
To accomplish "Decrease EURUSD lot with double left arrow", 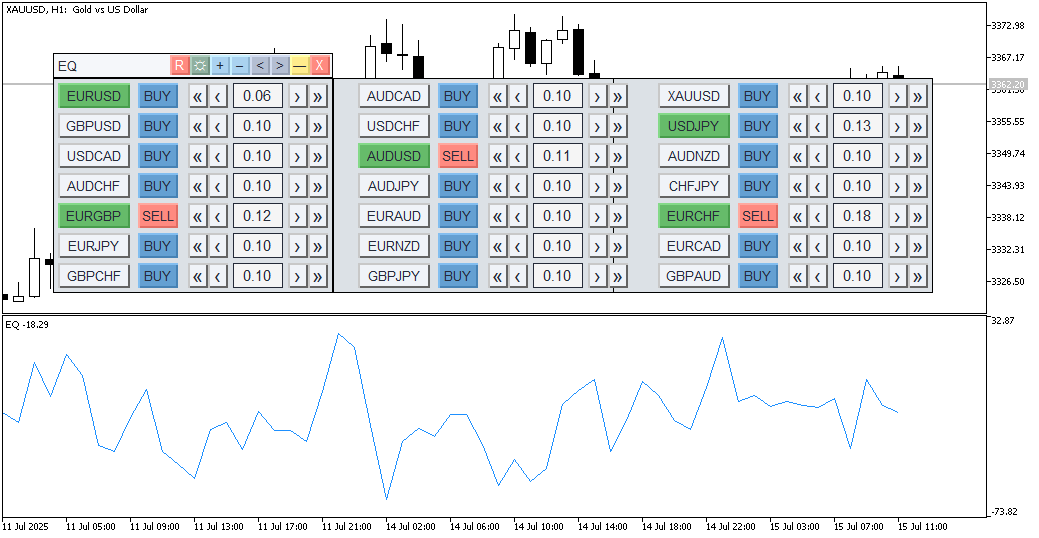I will pos(197,96).
